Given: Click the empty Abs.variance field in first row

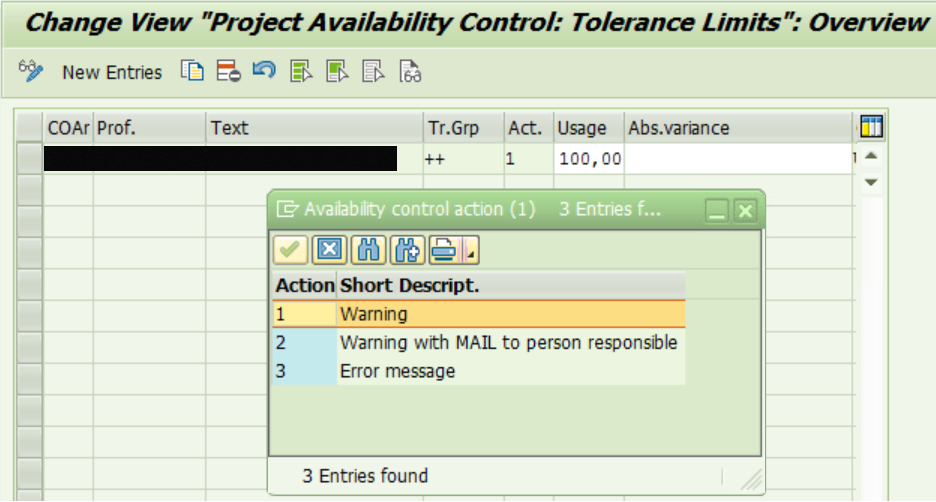Looking at the screenshot, I should [x=738, y=159].
